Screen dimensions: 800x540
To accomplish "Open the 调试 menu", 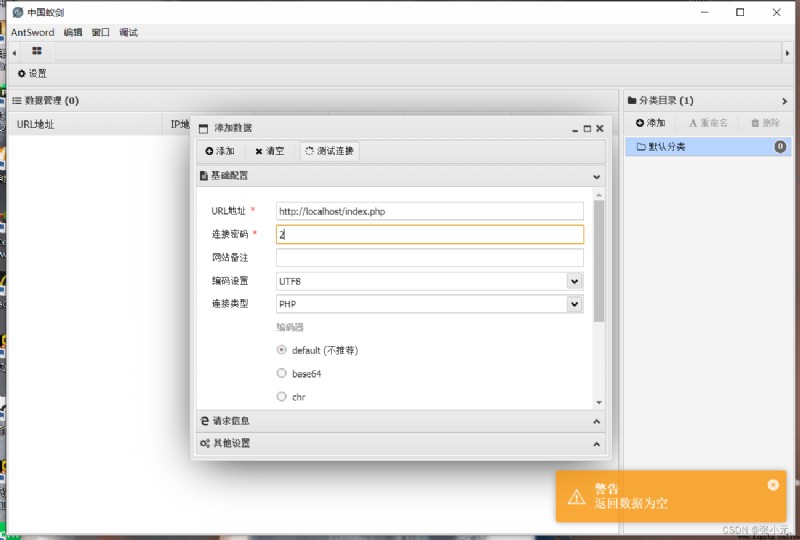I will click(129, 33).
